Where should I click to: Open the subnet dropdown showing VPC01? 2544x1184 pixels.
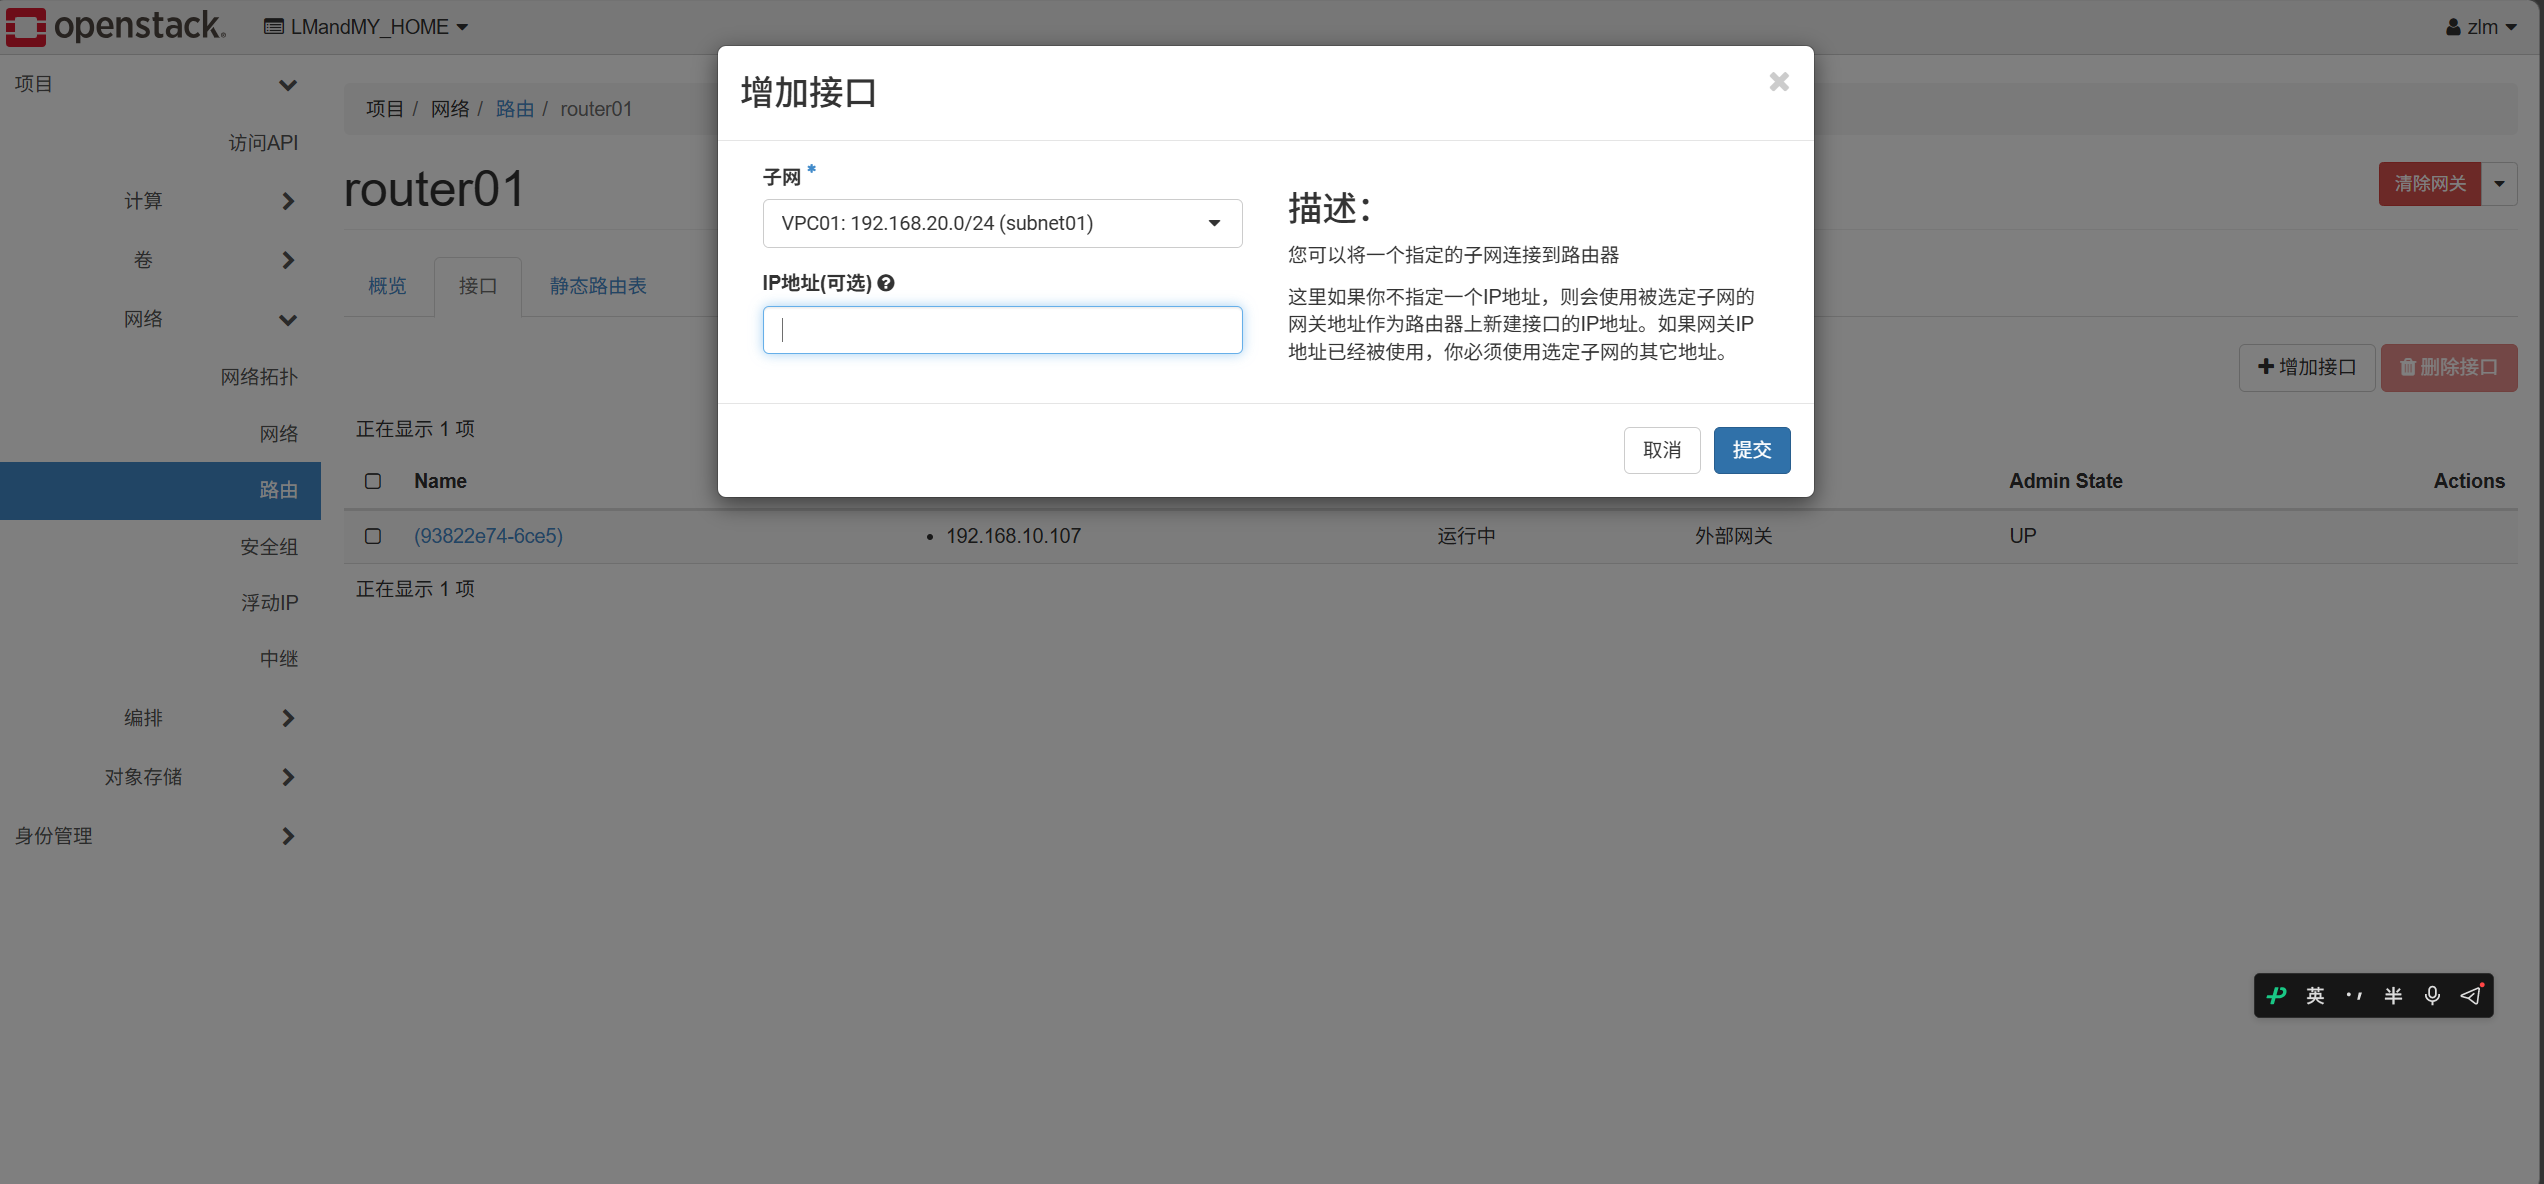coord(1002,223)
